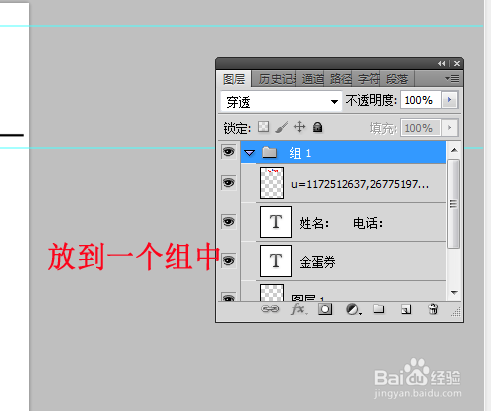491x411 pixels.
Task: Hide group 组 1 visibility eye
Action: [229, 152]
